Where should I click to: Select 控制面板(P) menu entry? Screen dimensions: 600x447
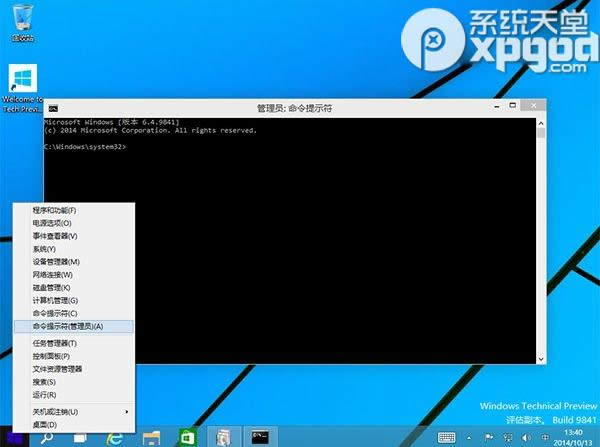51,356
